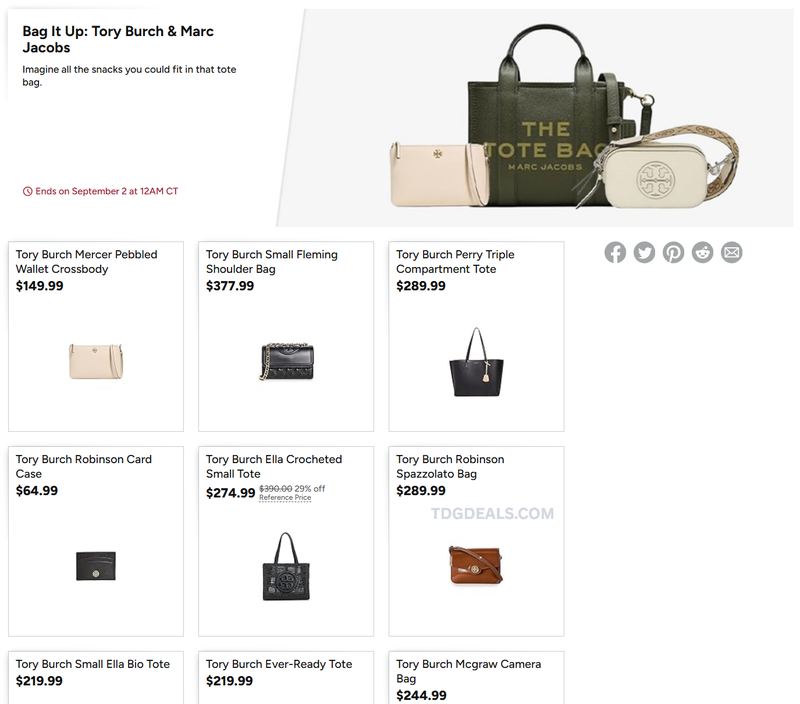Open Tory Burch Ever-Ready Tote listing

tap(279, 664)
